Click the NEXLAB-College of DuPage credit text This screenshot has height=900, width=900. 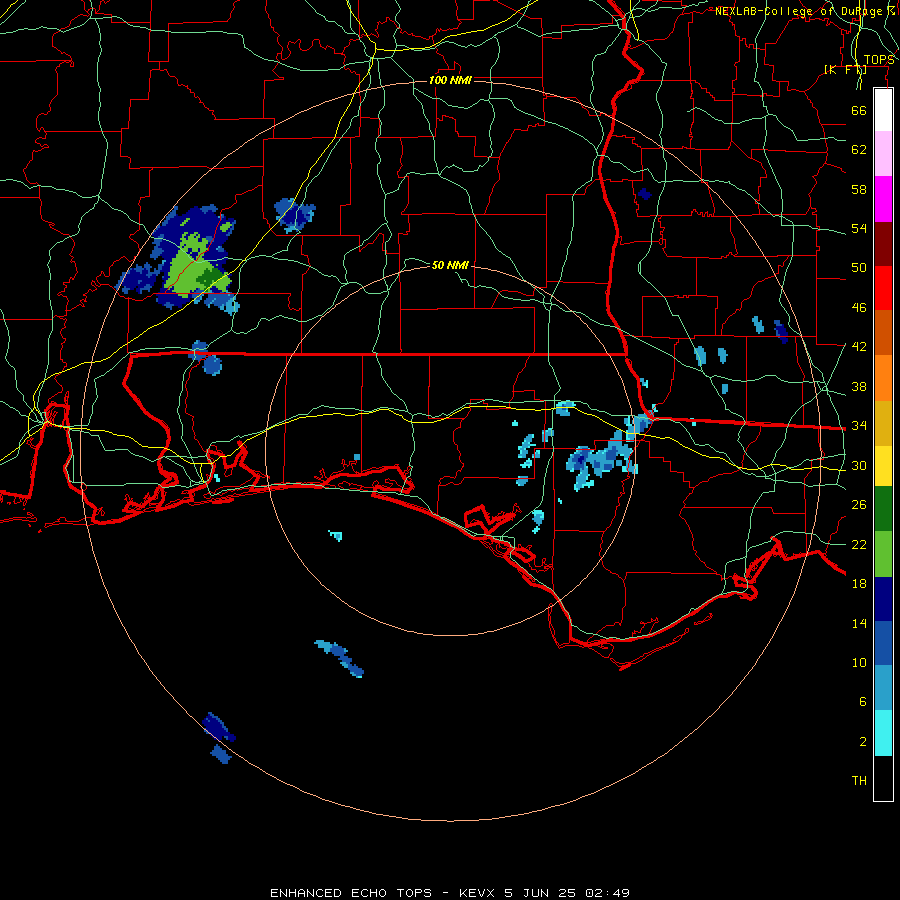point(805,11)
